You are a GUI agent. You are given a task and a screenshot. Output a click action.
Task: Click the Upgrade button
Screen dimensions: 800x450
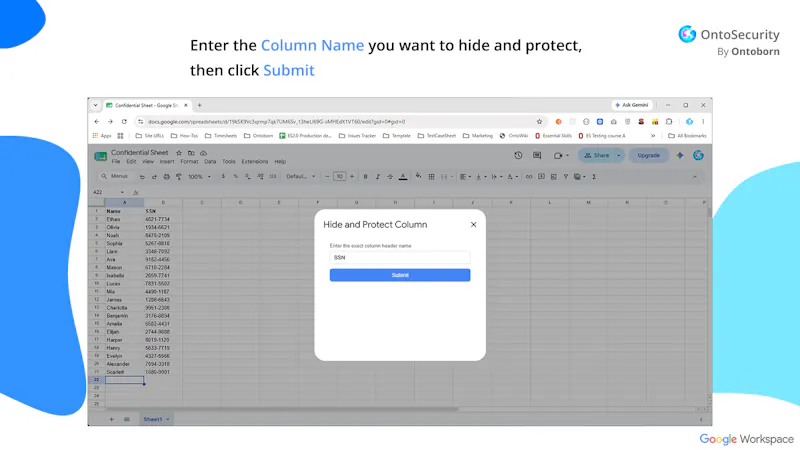648,155
